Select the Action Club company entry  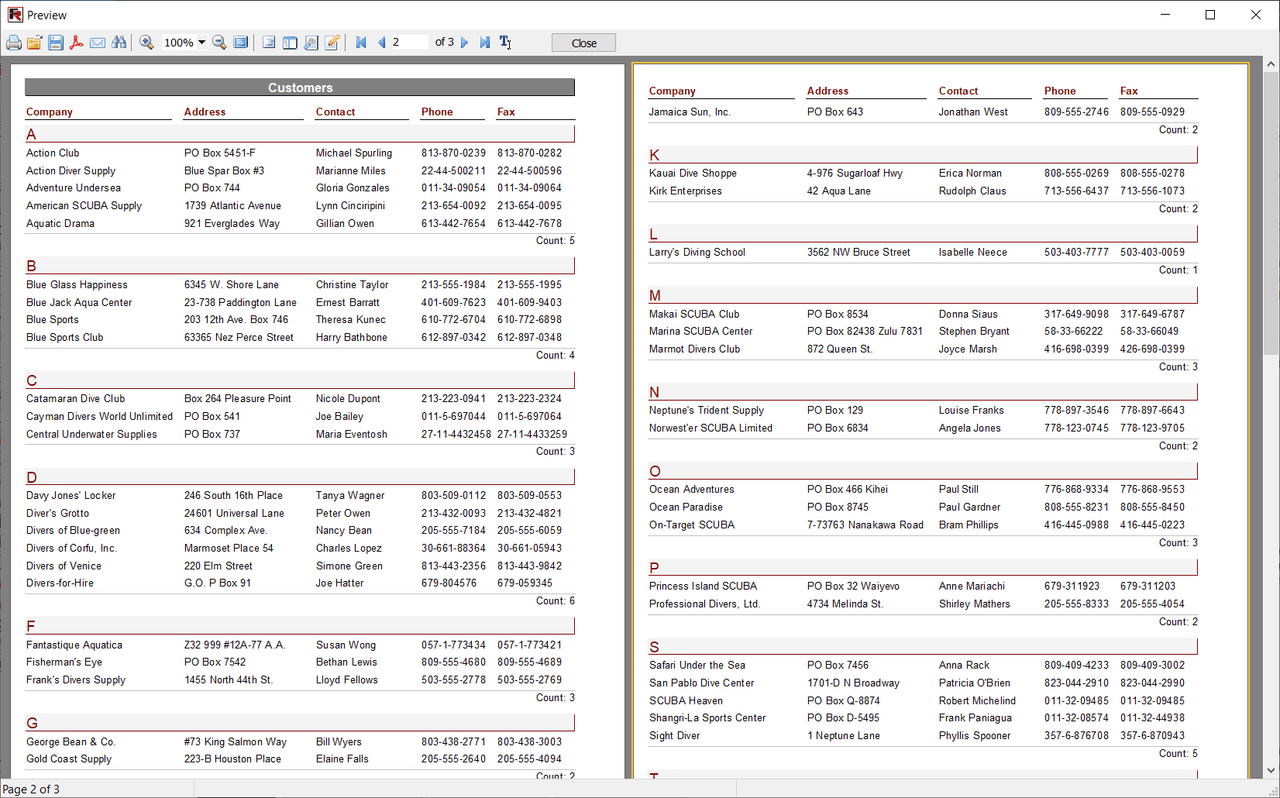[x=53, y=153]
